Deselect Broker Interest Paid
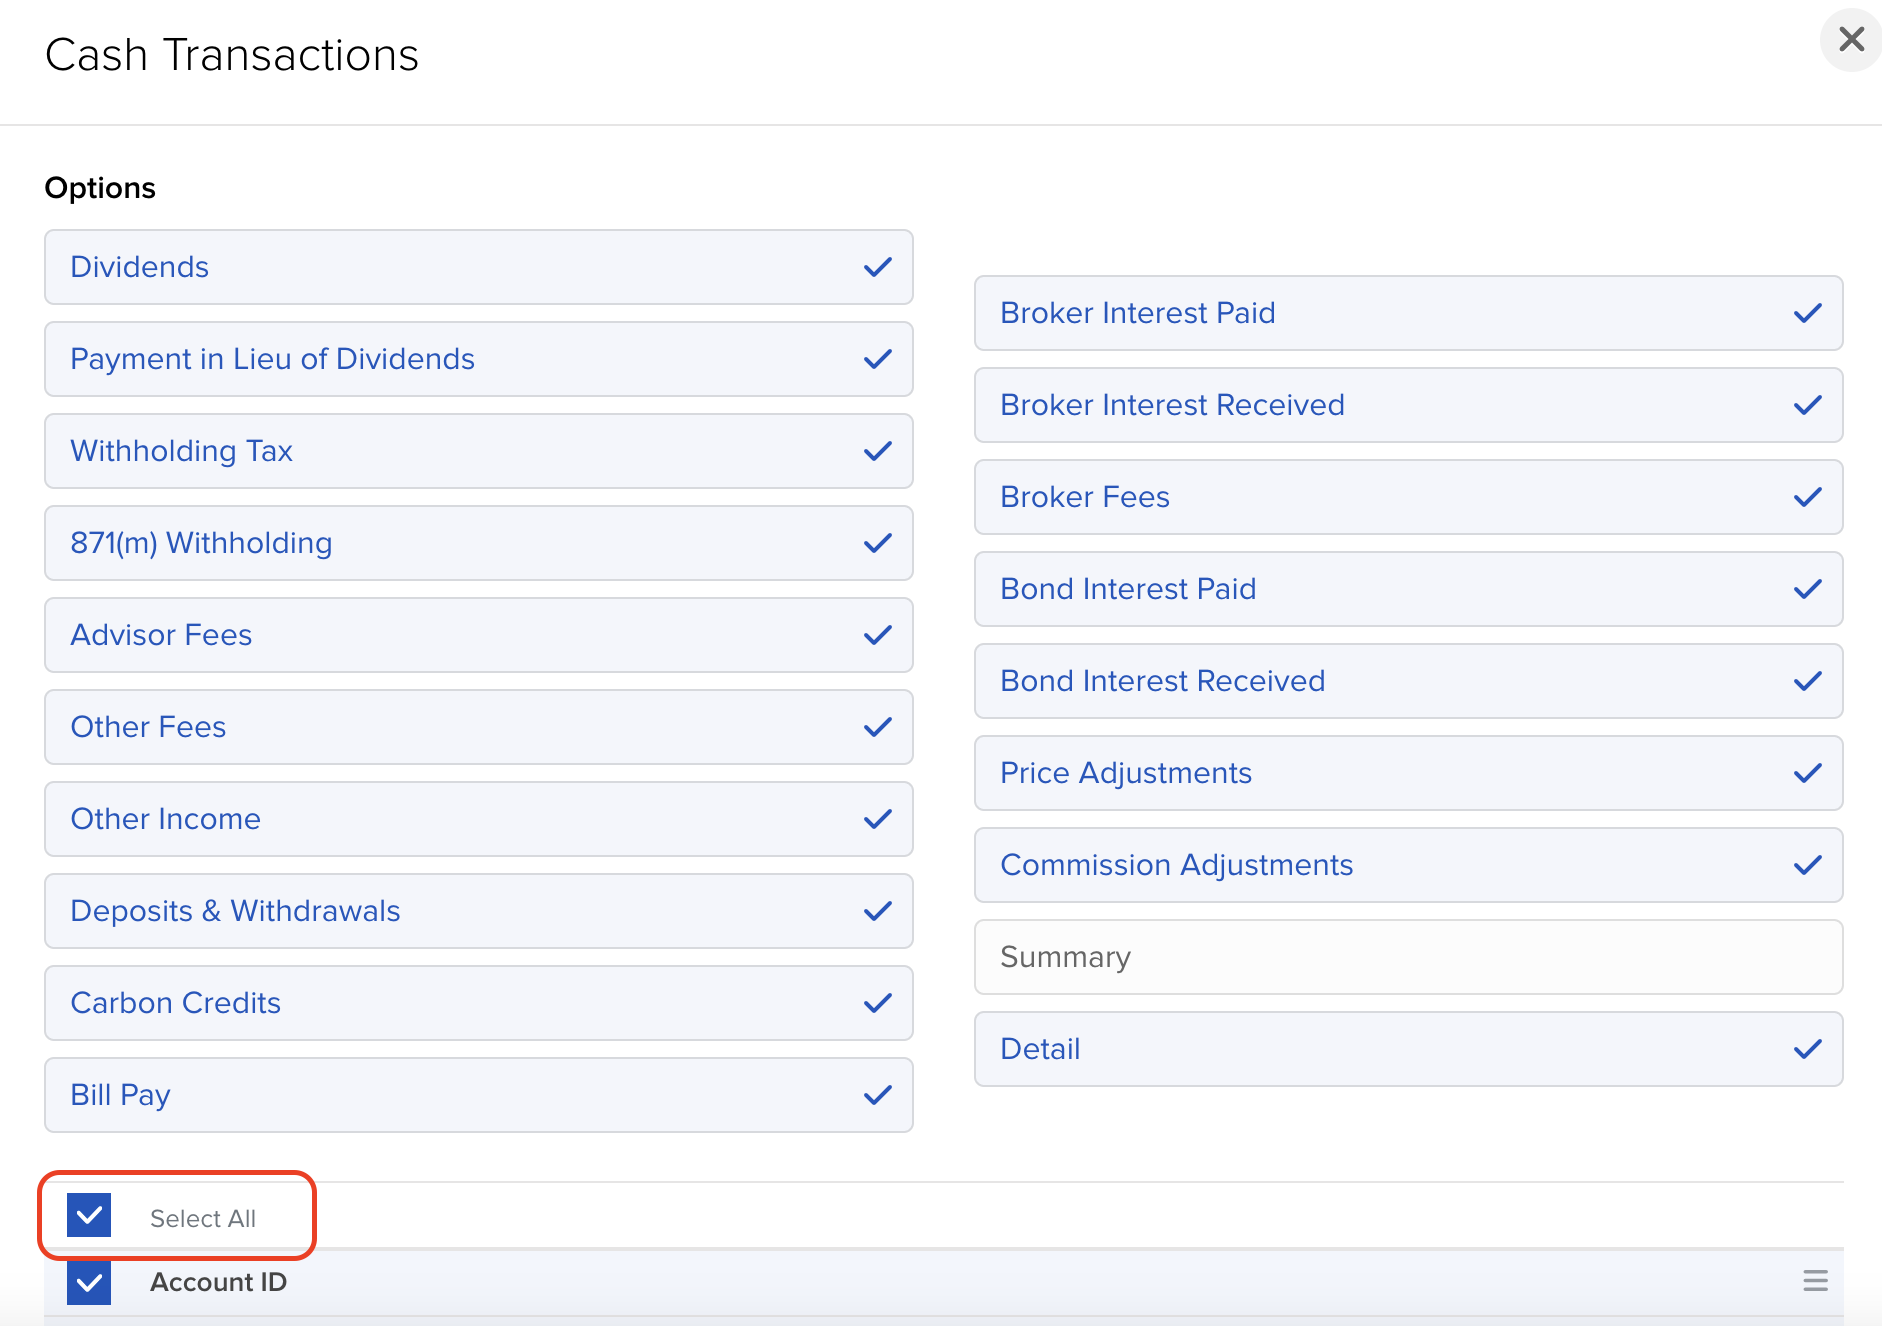This screenshot has width=1882, height=1326. pos(1408,313)
